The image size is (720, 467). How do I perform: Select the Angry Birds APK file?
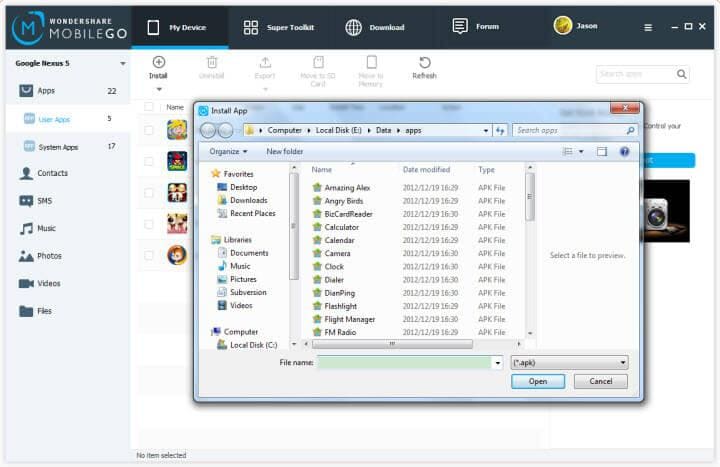point(343,201)
